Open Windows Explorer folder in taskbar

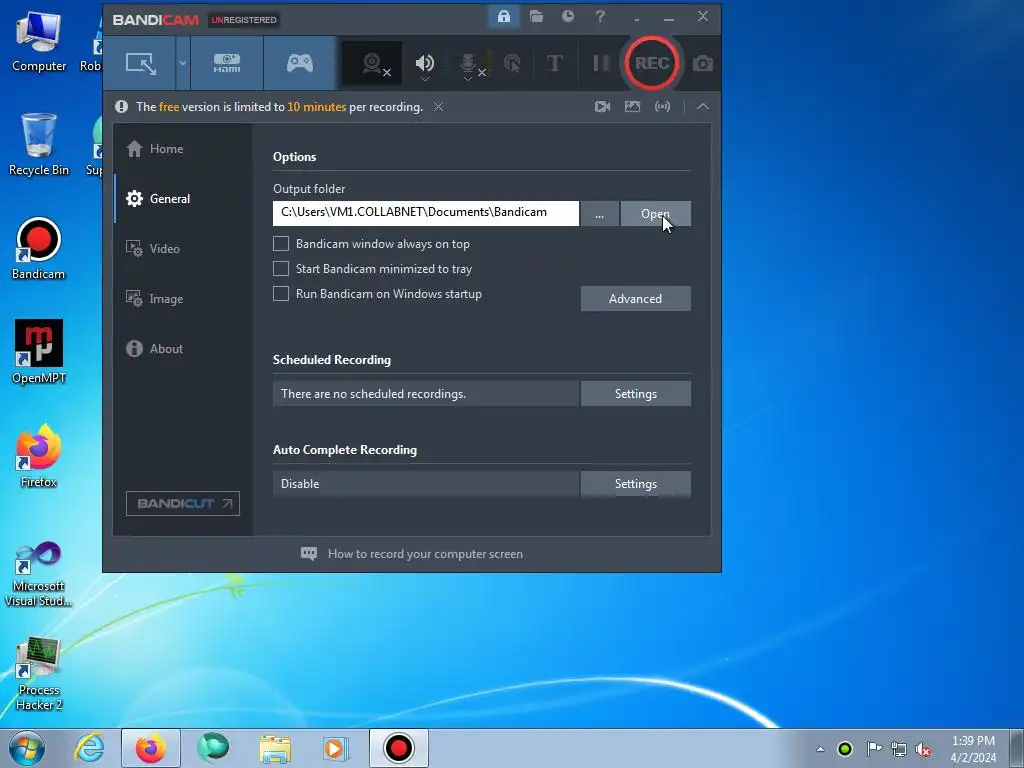pos(275,748)
